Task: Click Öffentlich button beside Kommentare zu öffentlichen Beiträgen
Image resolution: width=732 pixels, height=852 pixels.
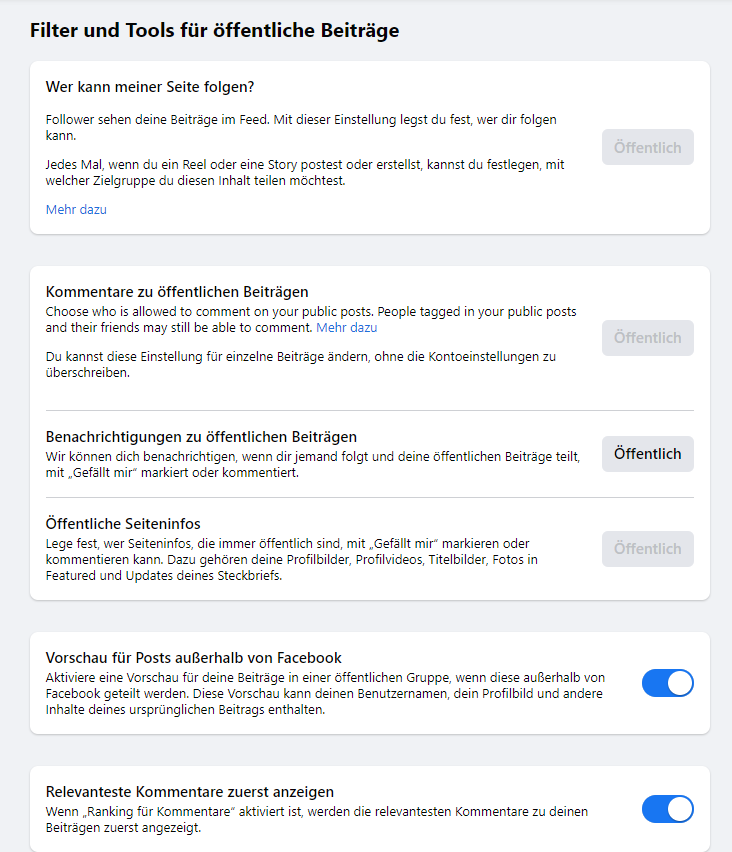Action: point(647,338)
